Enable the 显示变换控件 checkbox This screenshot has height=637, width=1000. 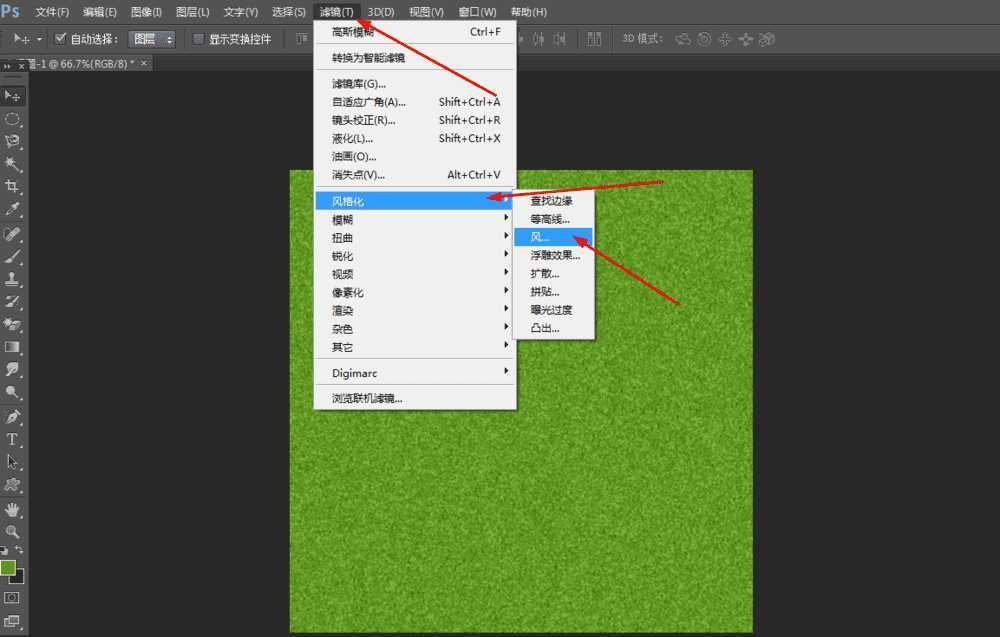click(x=198, y=39)
